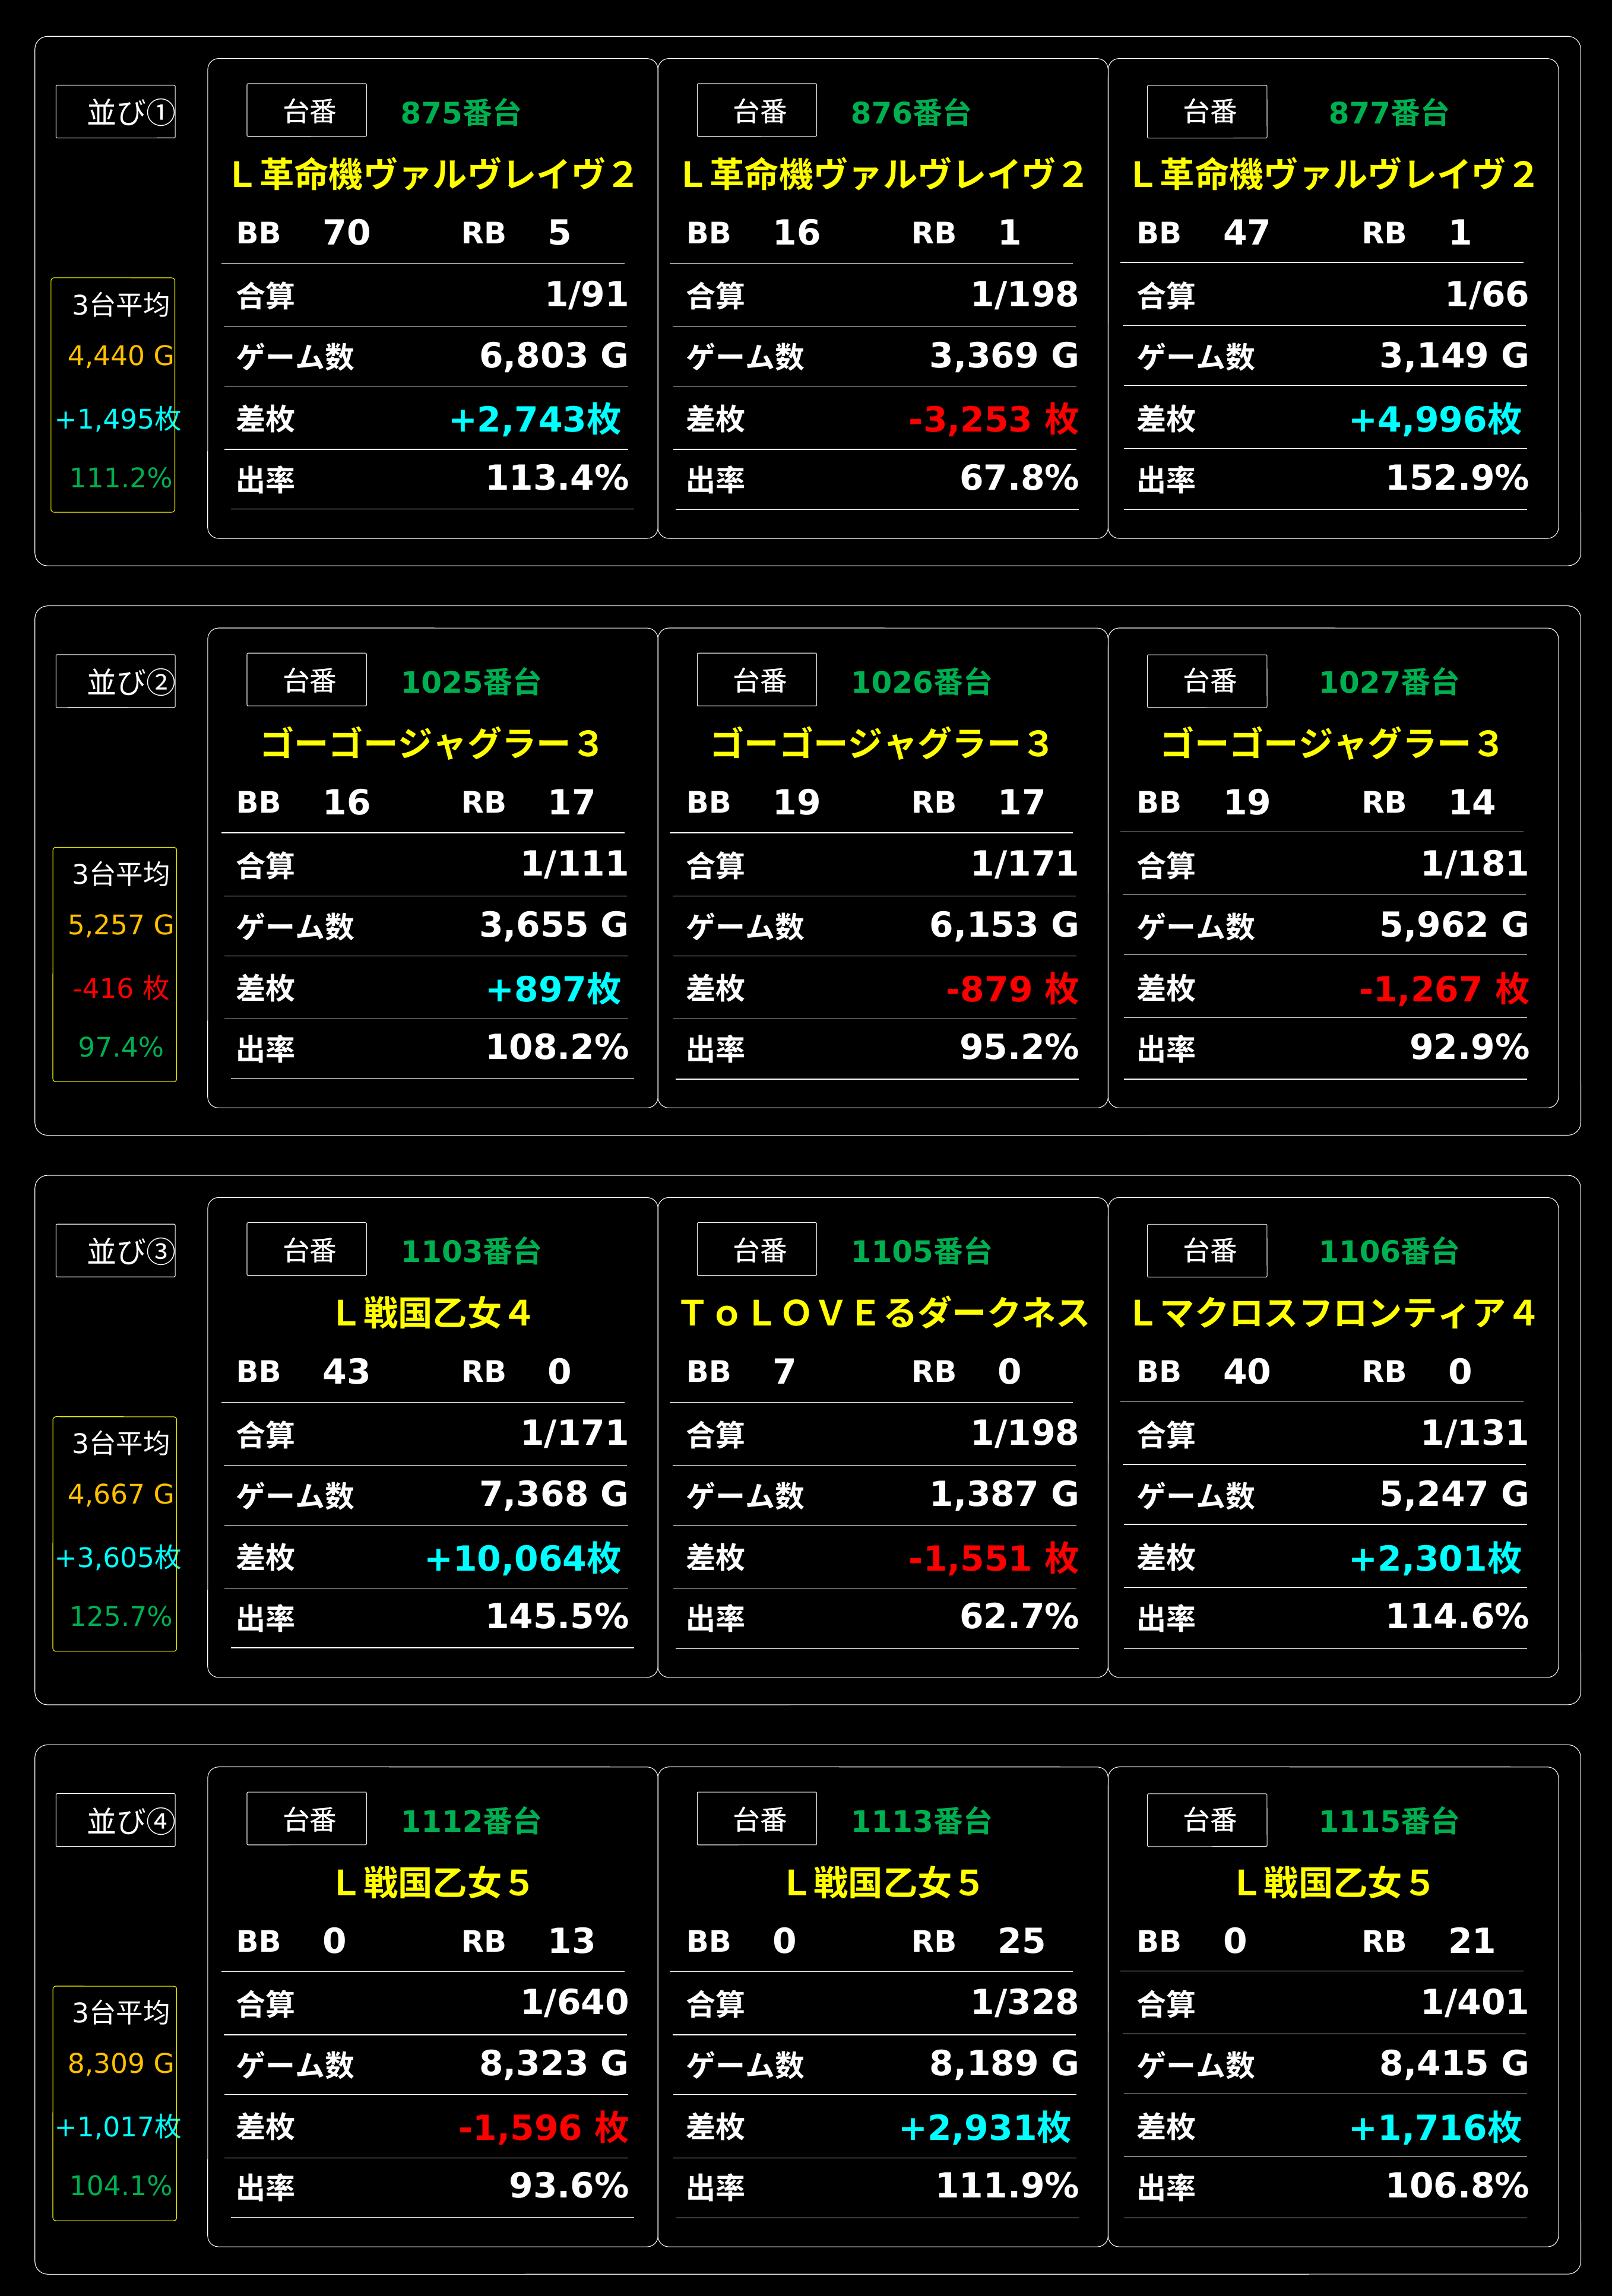Viewport: 1612px width, 2296px height.
Task: Select the -879 枚 difference value
Action: coord(1012,989)
